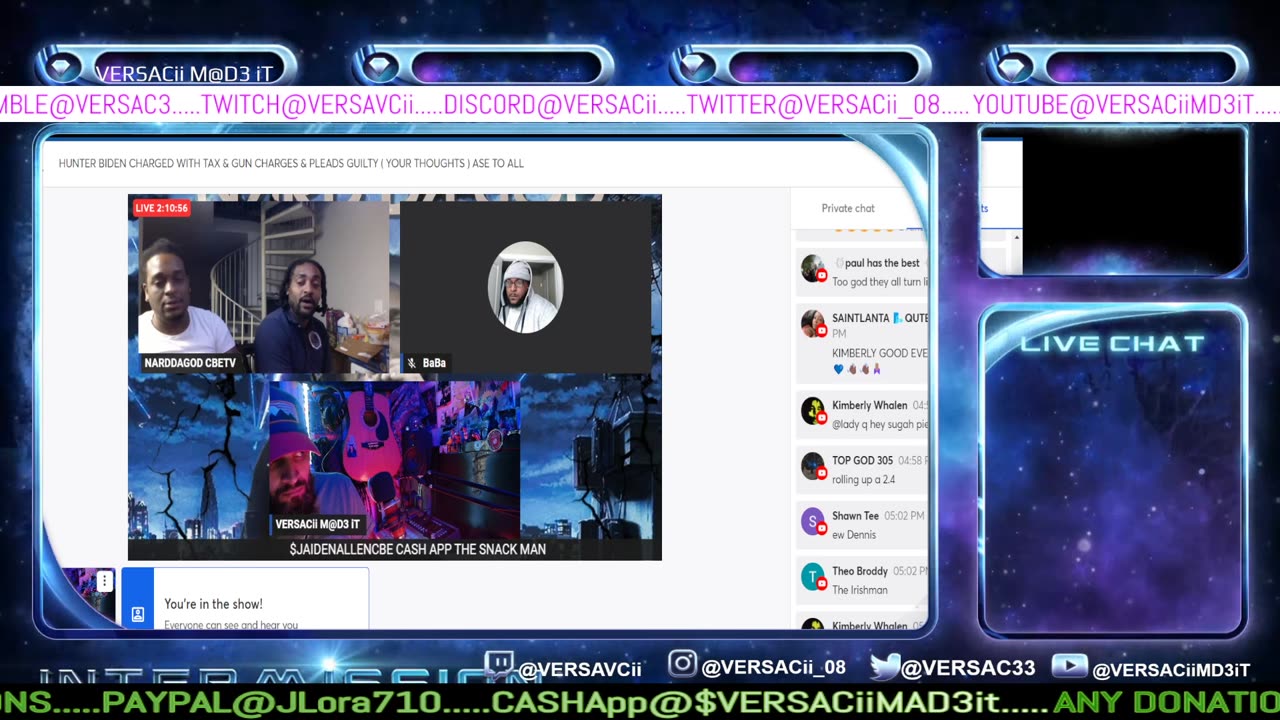Click the message "KIMBERLY GOOD EVE"
1280x720 pixels.
coord(879,353)
